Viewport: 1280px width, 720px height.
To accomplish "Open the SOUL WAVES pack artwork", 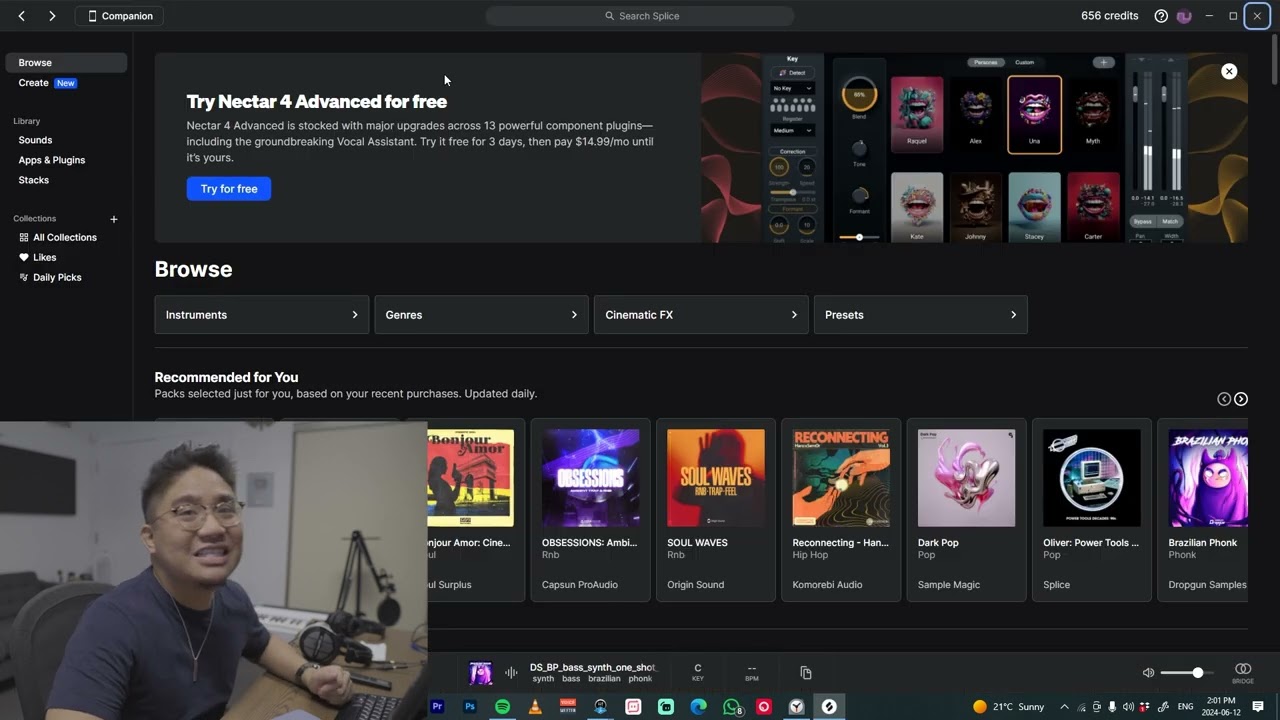I will coord(716,478).
